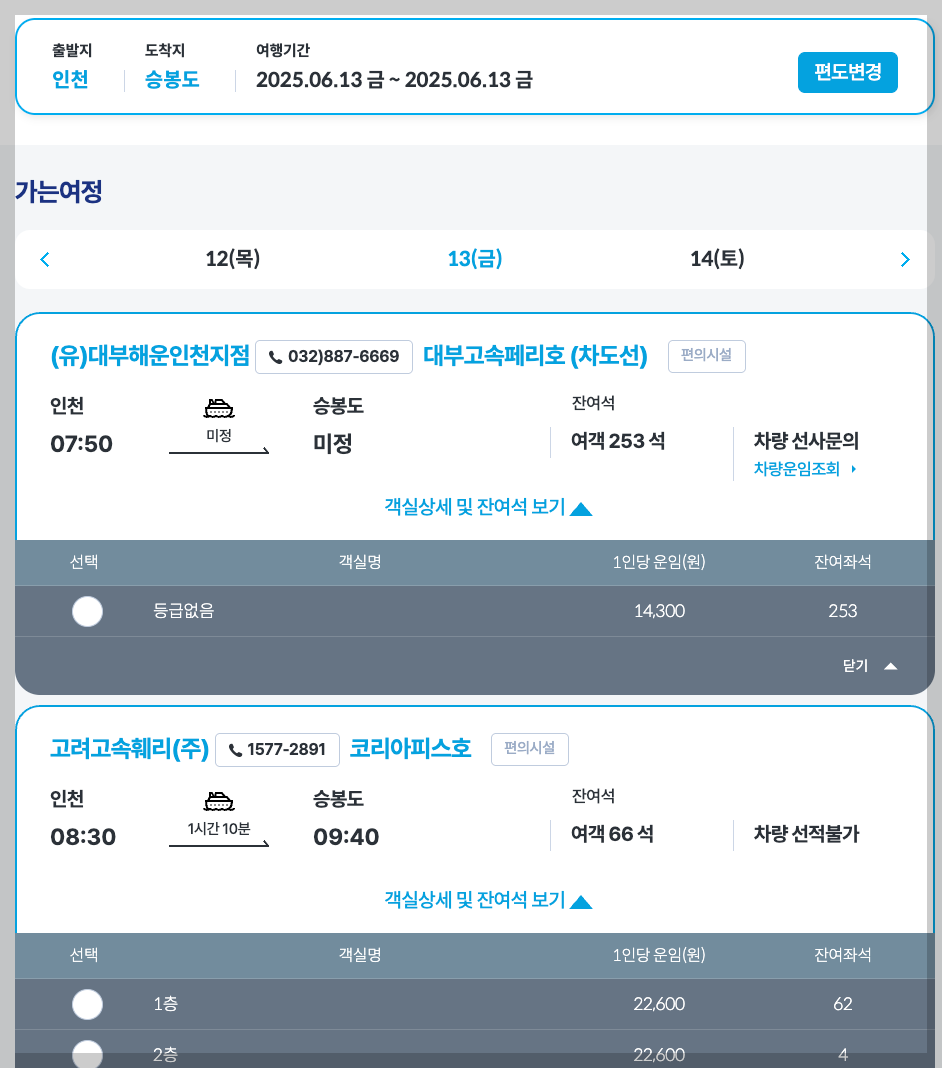This screenshot has width=942, height=1068.
Task: Click the up arrow beside 닫기
Action: [x=890, y=665]
